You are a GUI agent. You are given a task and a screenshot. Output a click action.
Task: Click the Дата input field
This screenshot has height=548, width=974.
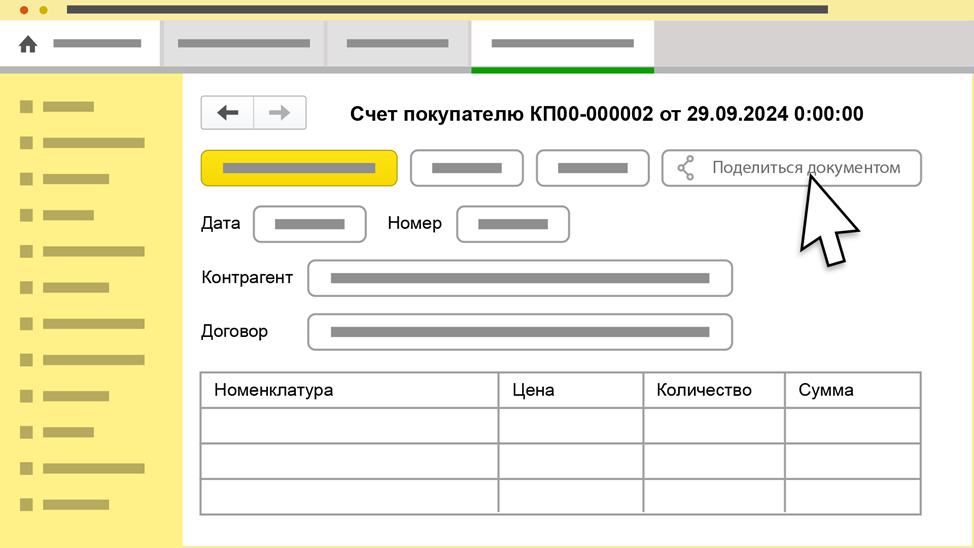pyautogui.click(x=310, y=224)
